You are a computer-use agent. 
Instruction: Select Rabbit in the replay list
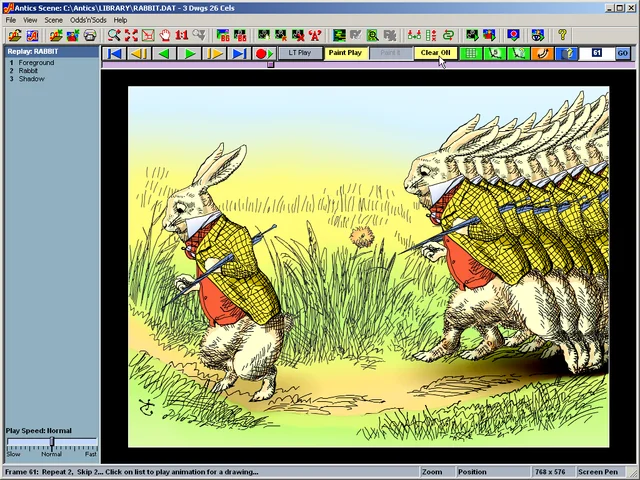(28, 71)
